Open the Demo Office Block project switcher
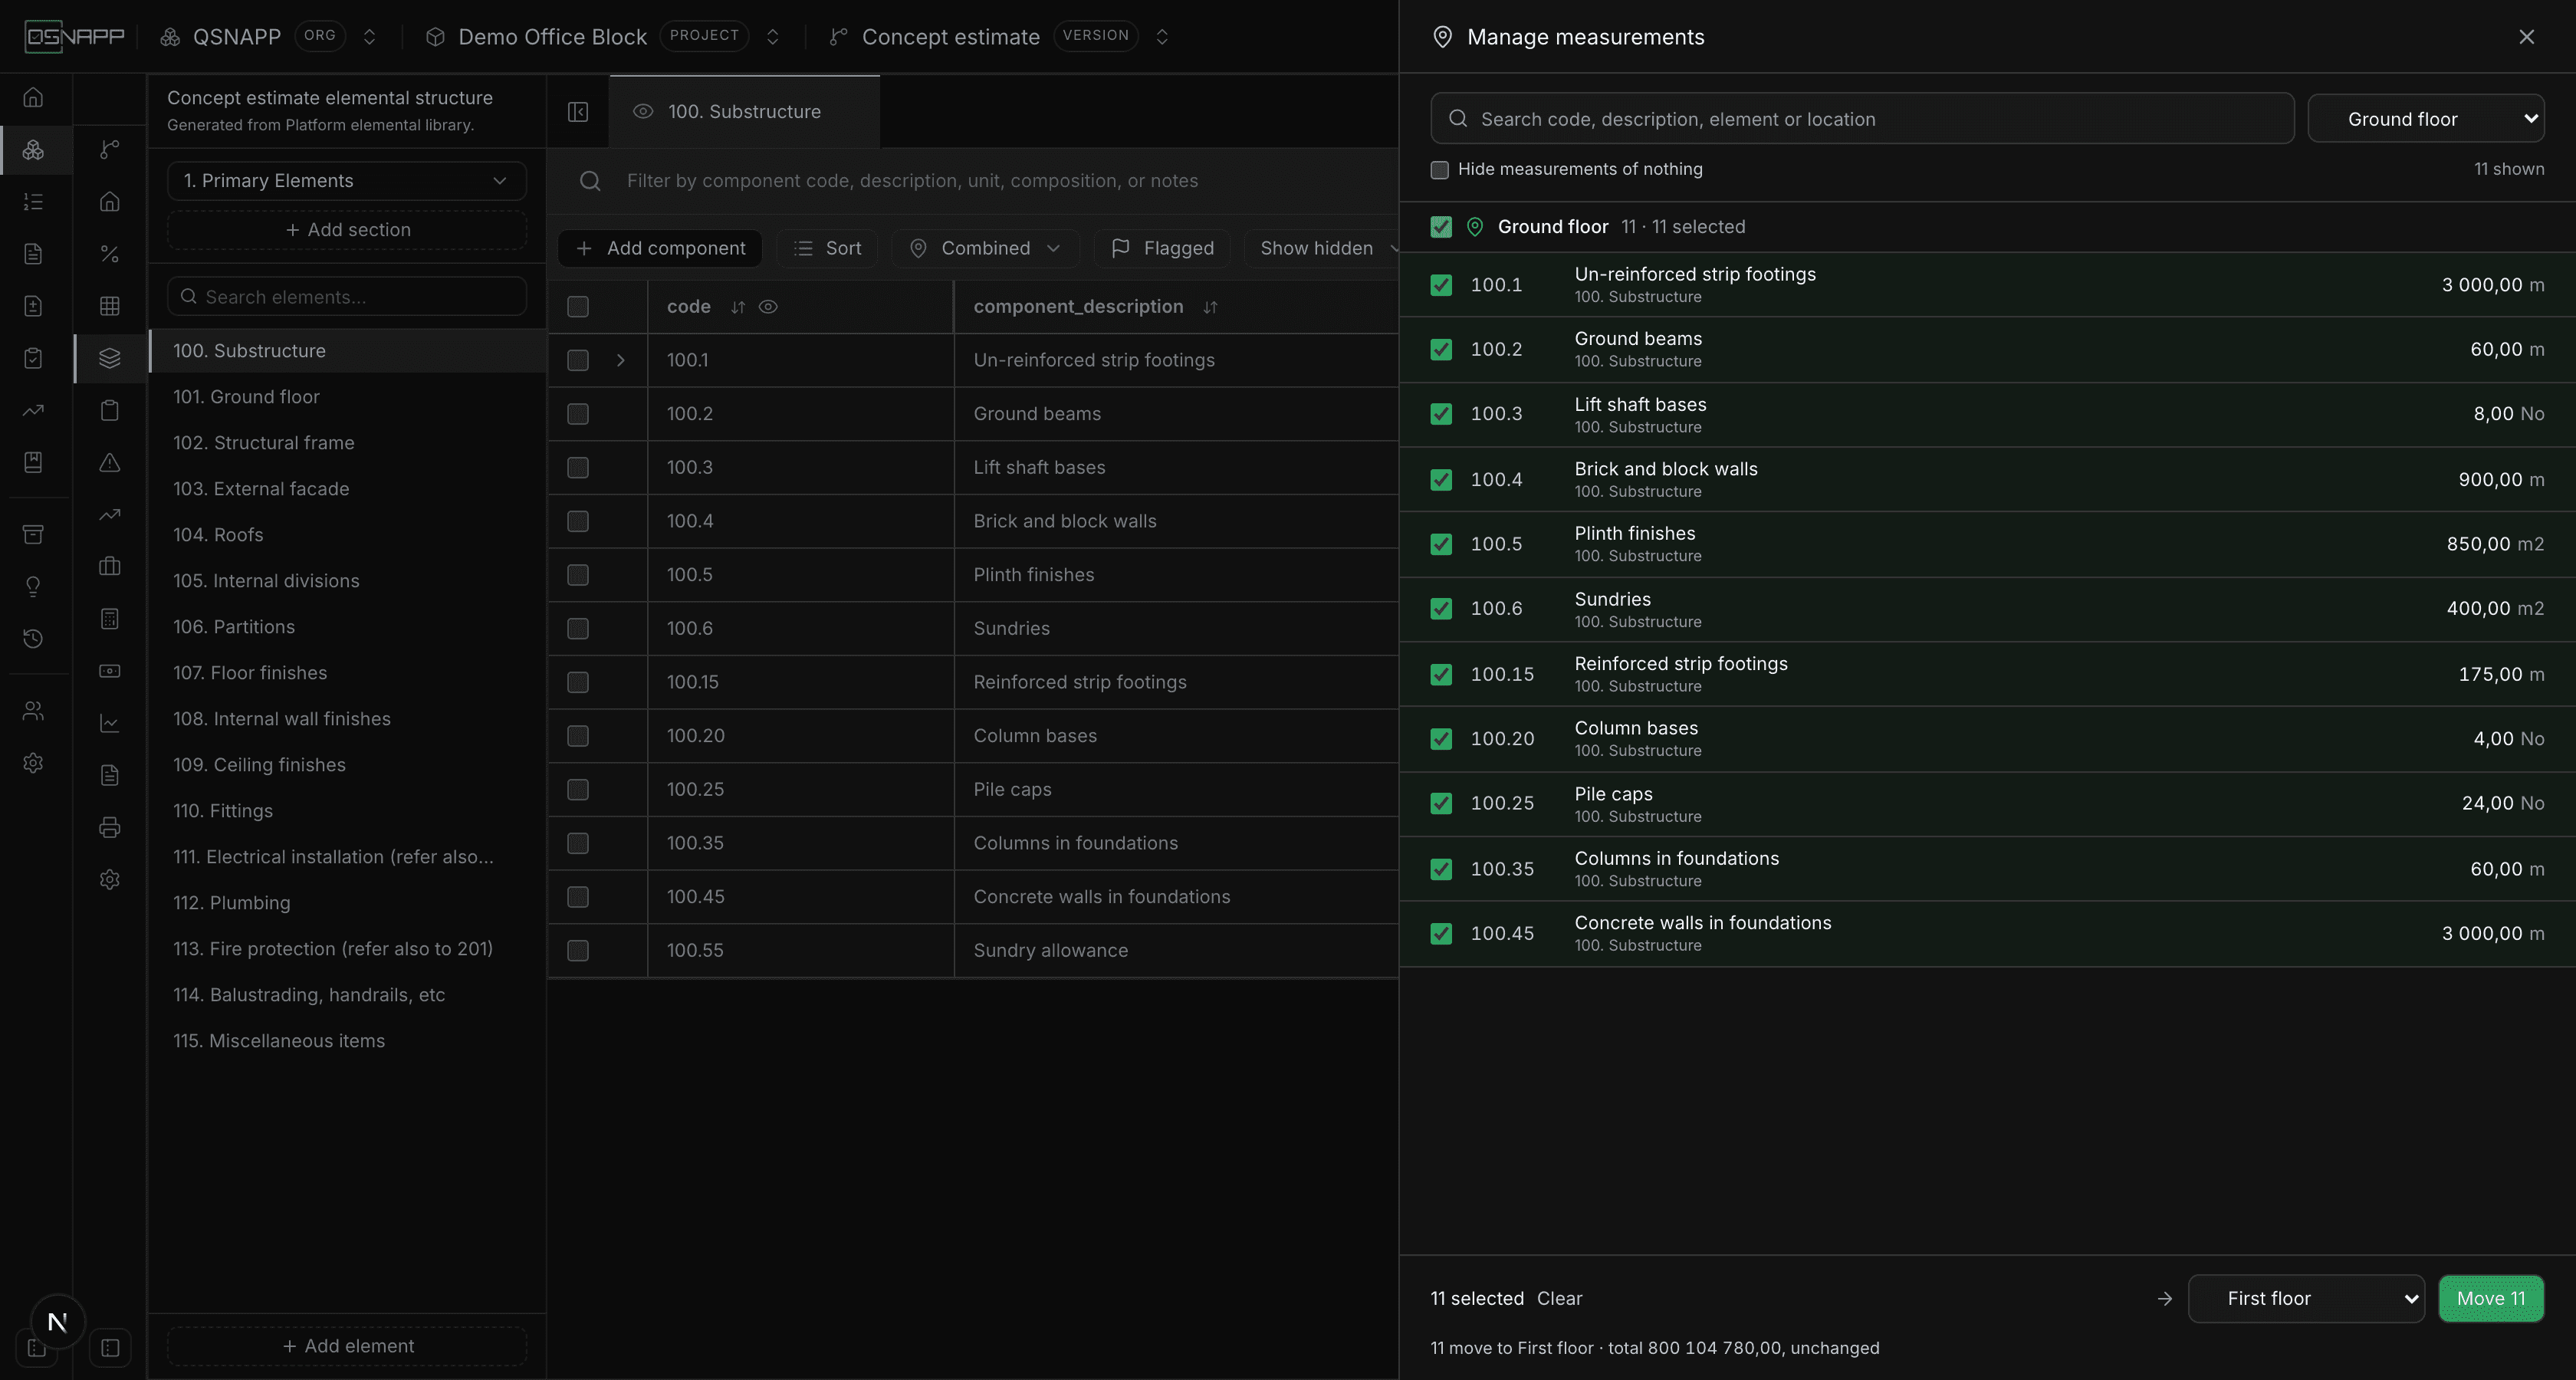This screenshot has width=2576, height=1380. click(x=772, y=37)
